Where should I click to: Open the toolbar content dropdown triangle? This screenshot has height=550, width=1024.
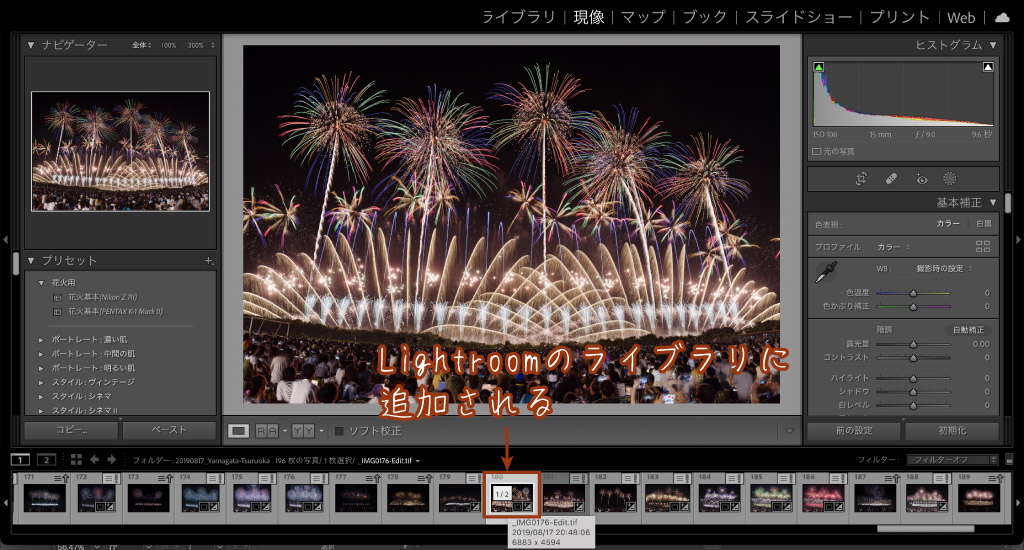pyautogui.click(x=789, y=431)
